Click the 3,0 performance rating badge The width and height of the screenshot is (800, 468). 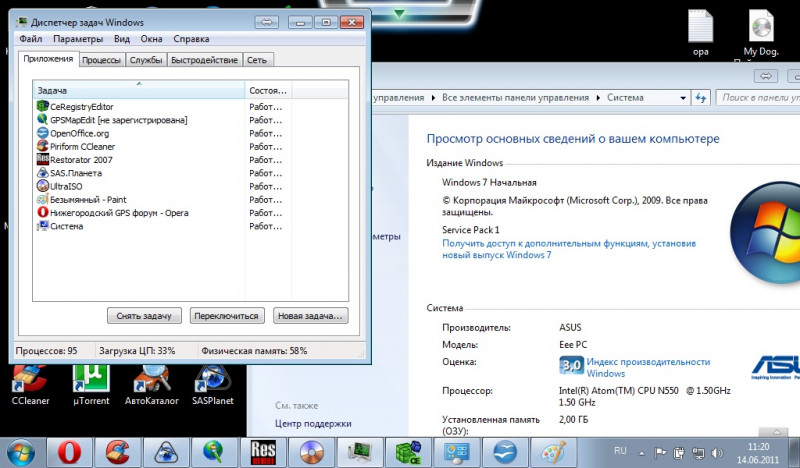(571, 365)
